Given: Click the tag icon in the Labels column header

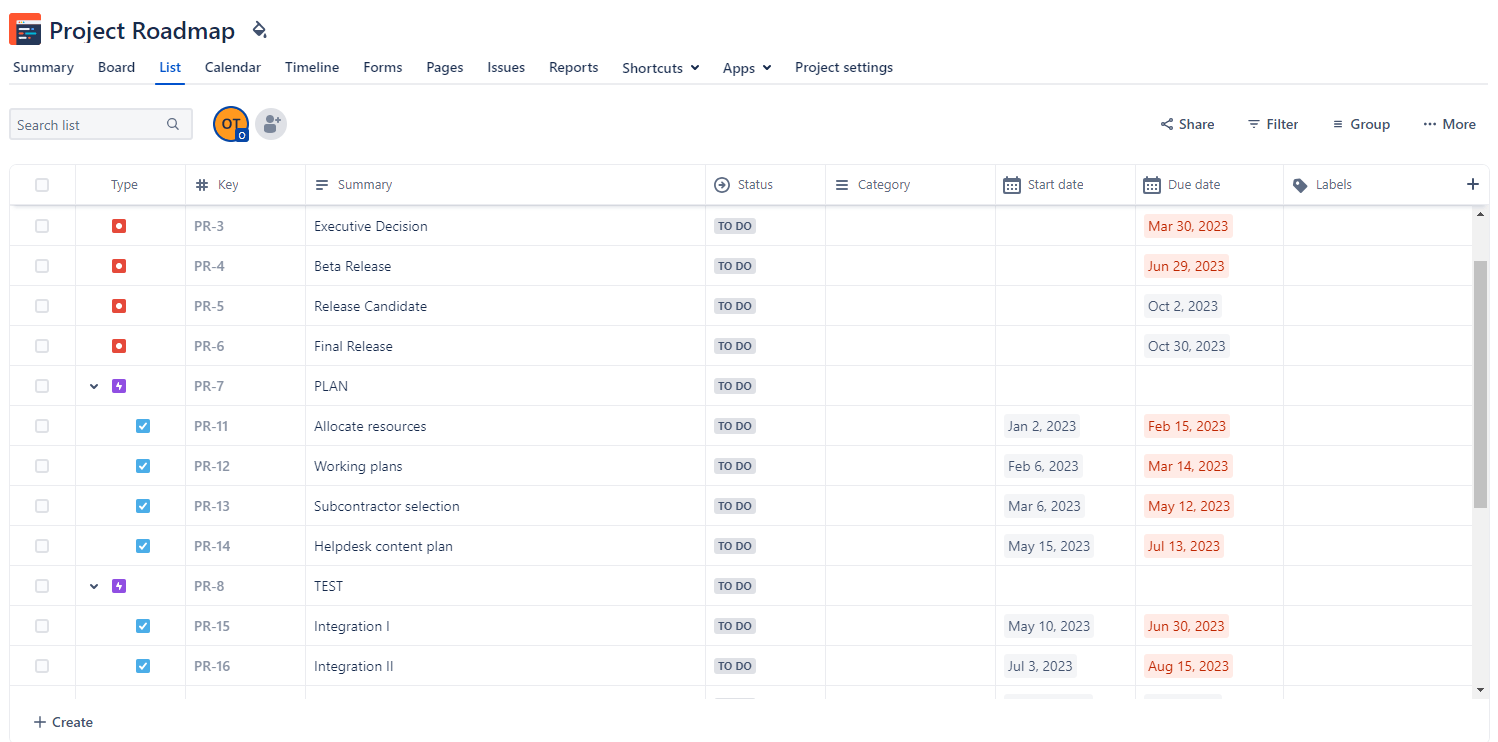Looking at the screenshot, I should coord(1300,184).
